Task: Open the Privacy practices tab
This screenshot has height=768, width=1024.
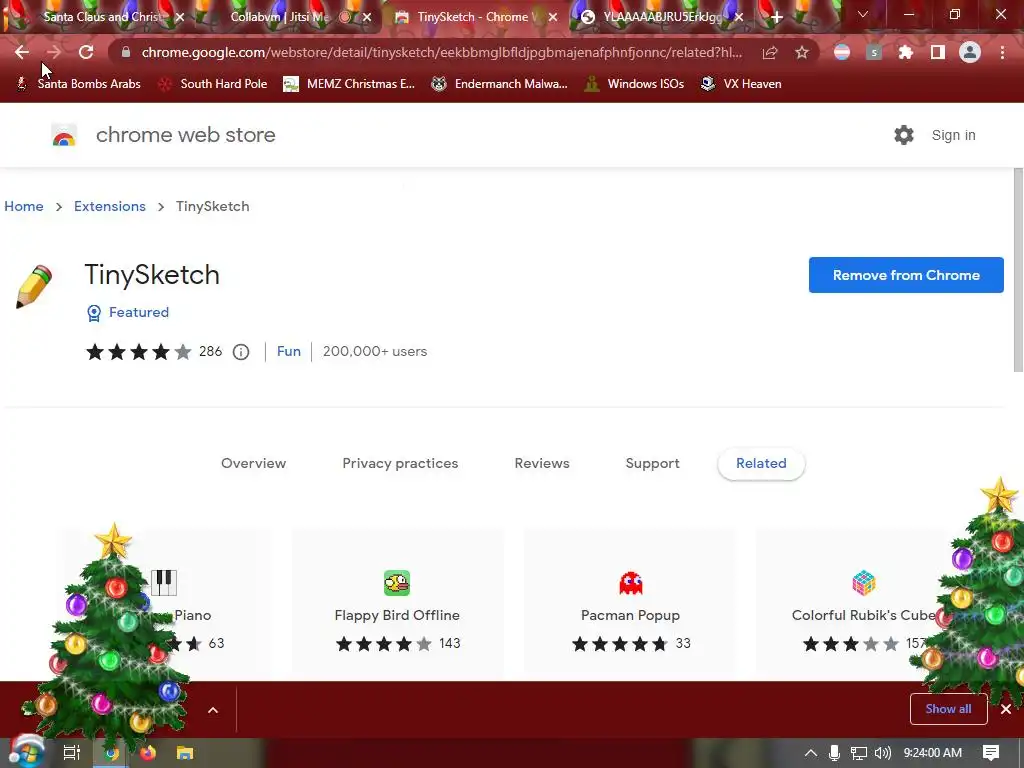Action: tap(400, 464)
